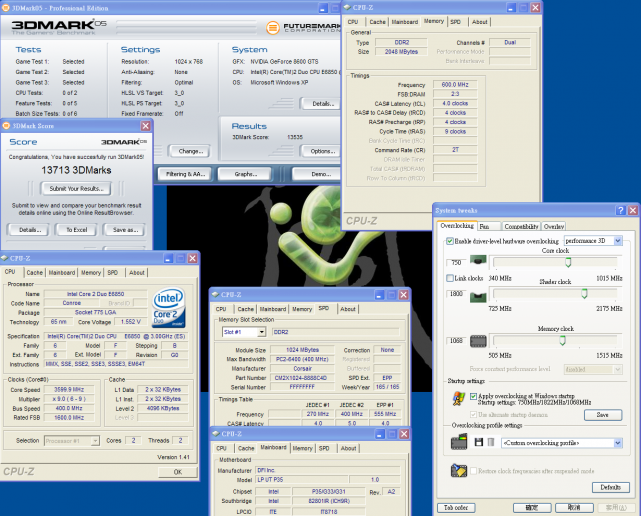The image size is (641, 516).
Task: Click Restore clock frequencies after suspended mode checkbox
Action: coord(473,471)
